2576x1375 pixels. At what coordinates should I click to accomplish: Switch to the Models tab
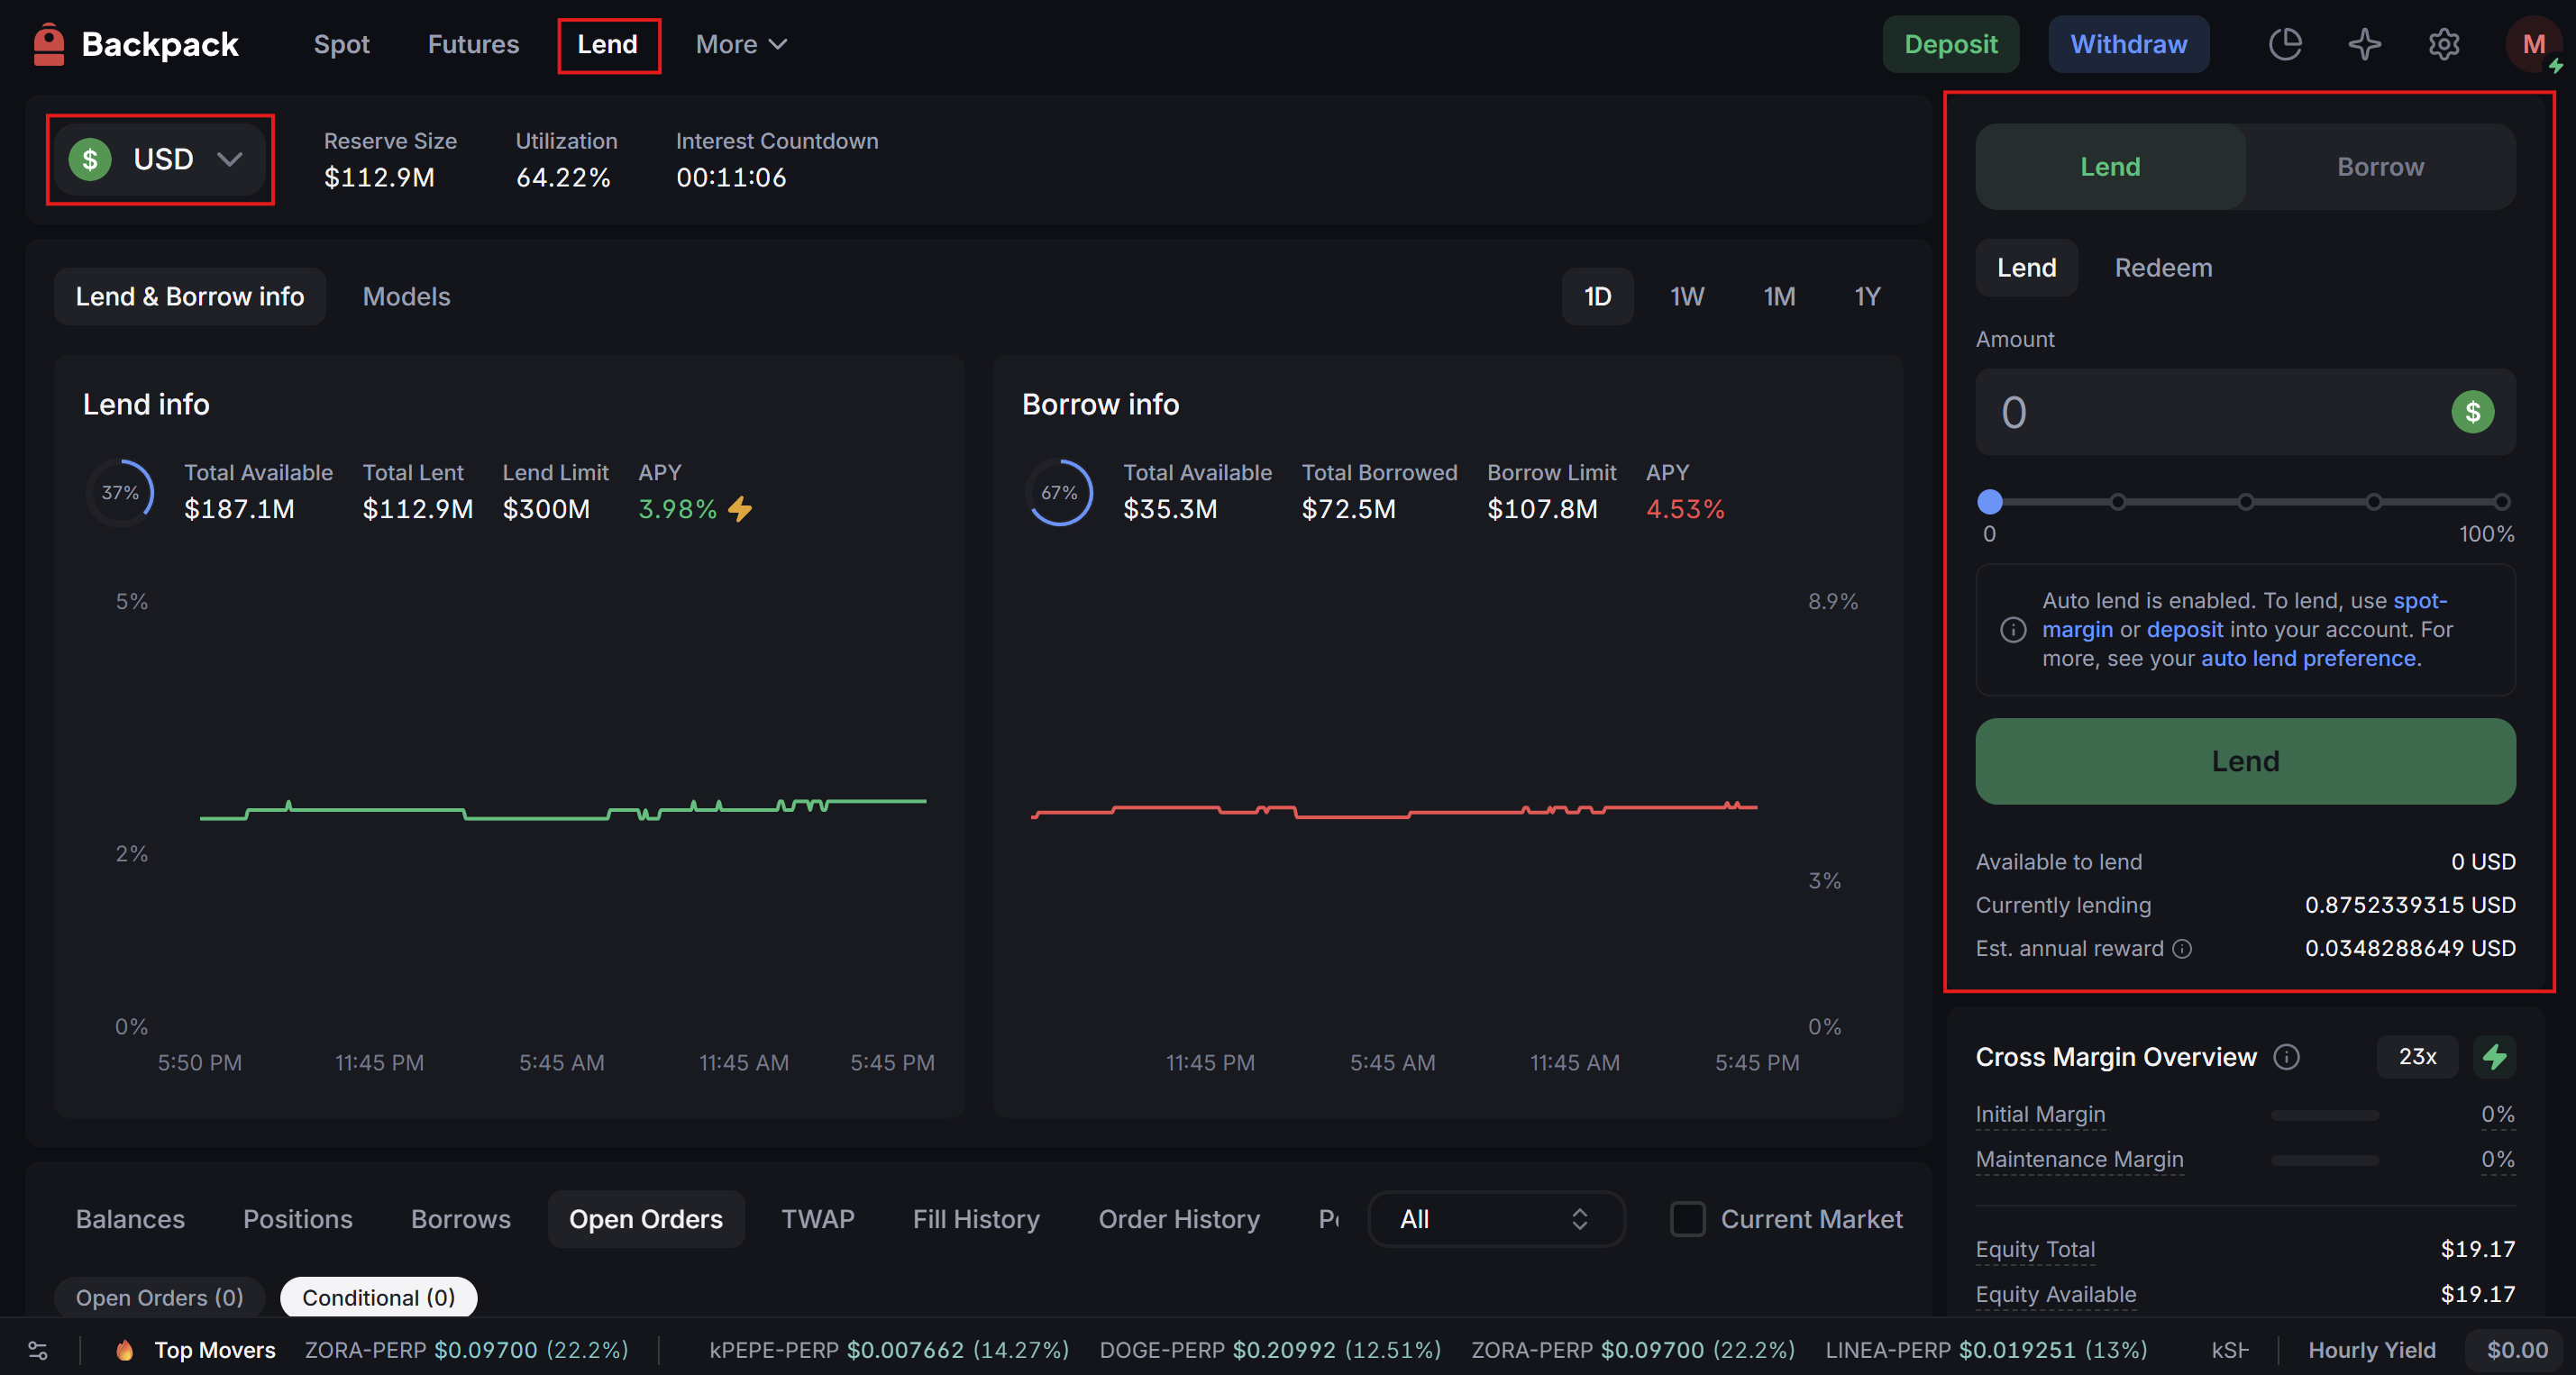[x=406, y=297]
